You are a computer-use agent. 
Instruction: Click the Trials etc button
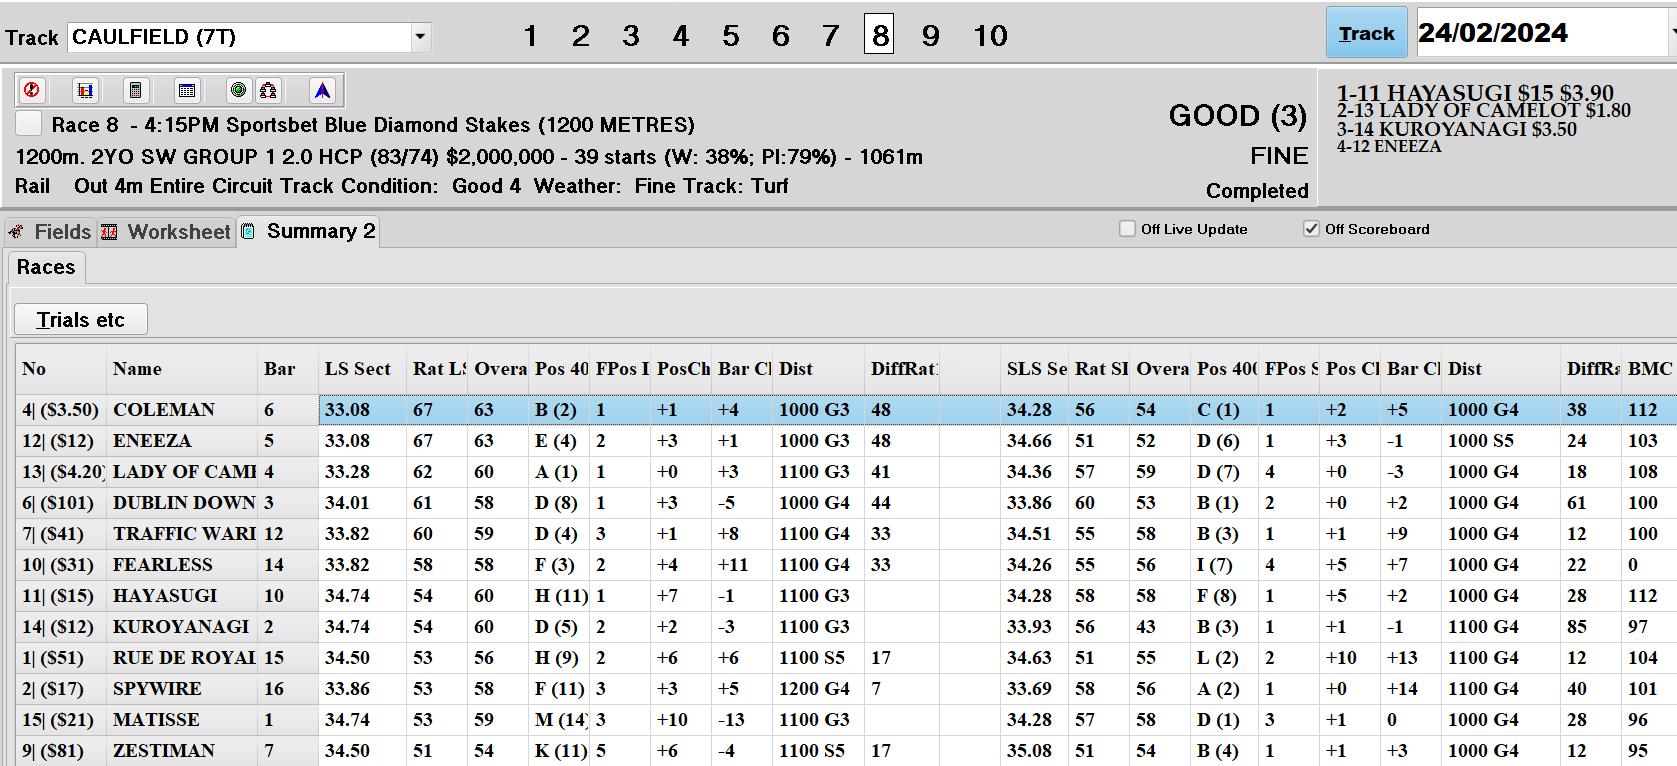[81, 320]
